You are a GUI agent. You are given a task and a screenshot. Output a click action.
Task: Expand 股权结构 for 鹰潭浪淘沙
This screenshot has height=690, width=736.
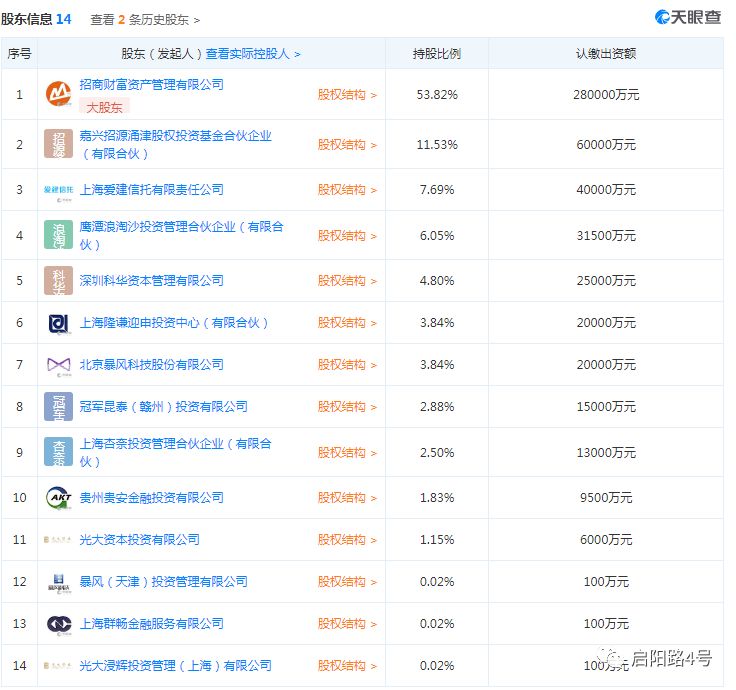point(347,236)
